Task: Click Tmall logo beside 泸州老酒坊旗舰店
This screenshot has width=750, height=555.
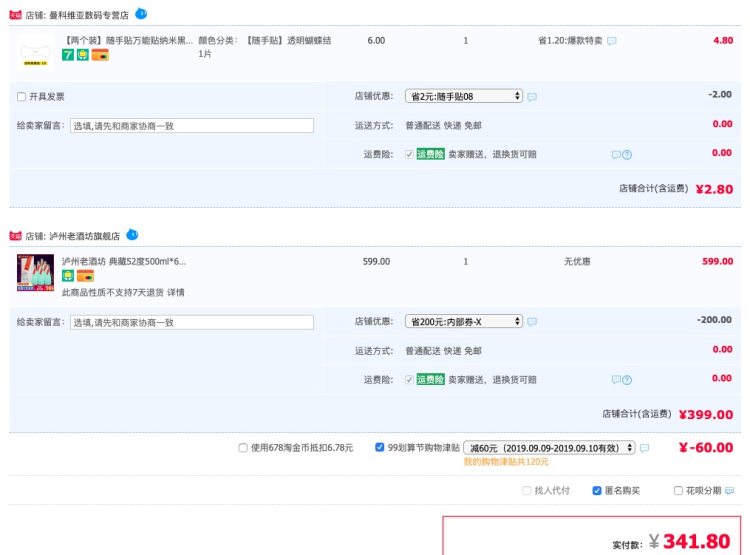Action: (15, 236)
